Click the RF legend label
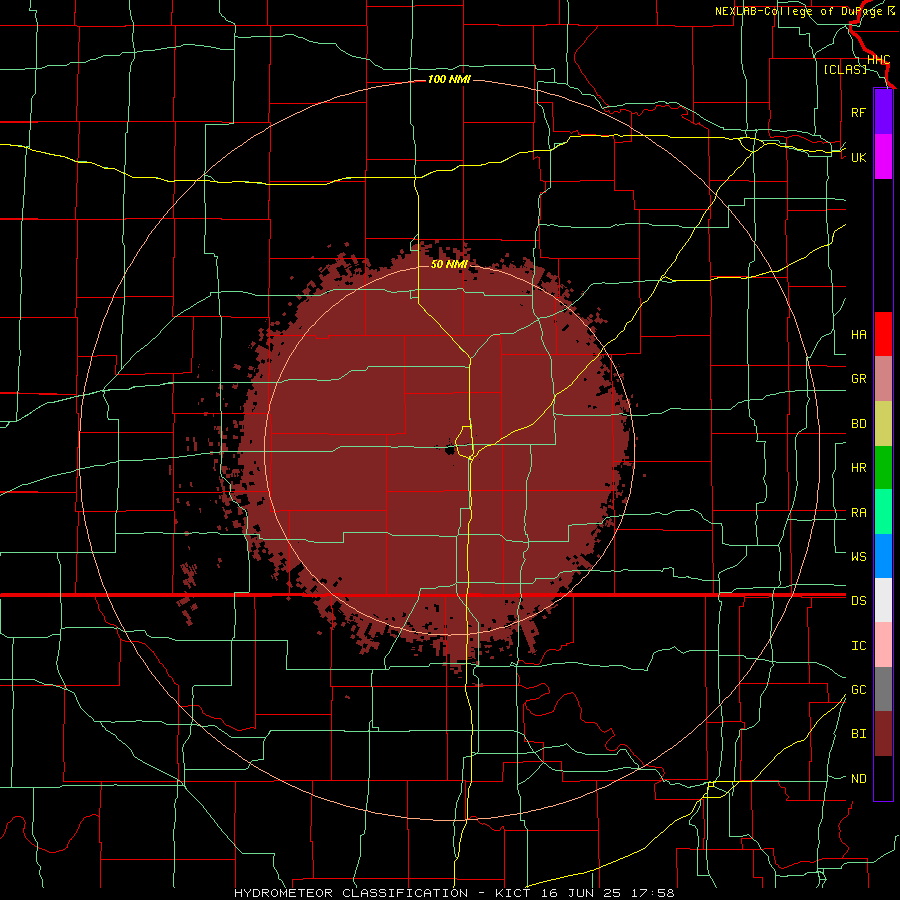Viewport: 900px width, 900px height. 858,112
